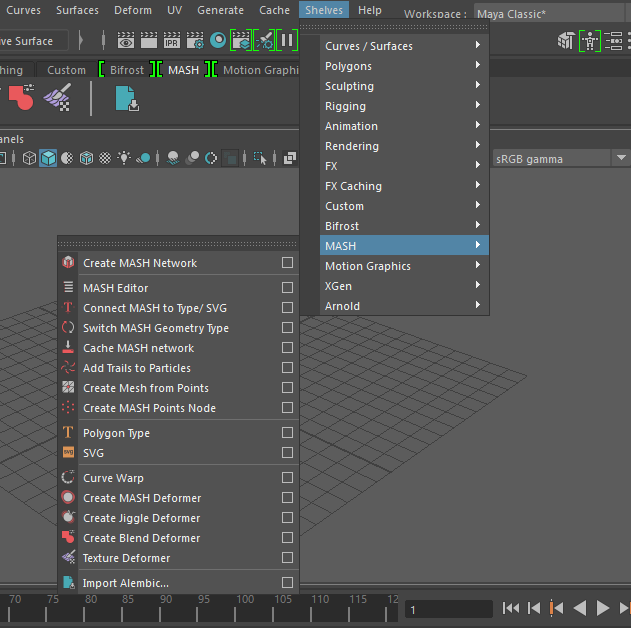This screenshot has height=628, width=631.
Task: Select Create Mesh from Points
Action: pyautogui.click(x=146, y=388)
